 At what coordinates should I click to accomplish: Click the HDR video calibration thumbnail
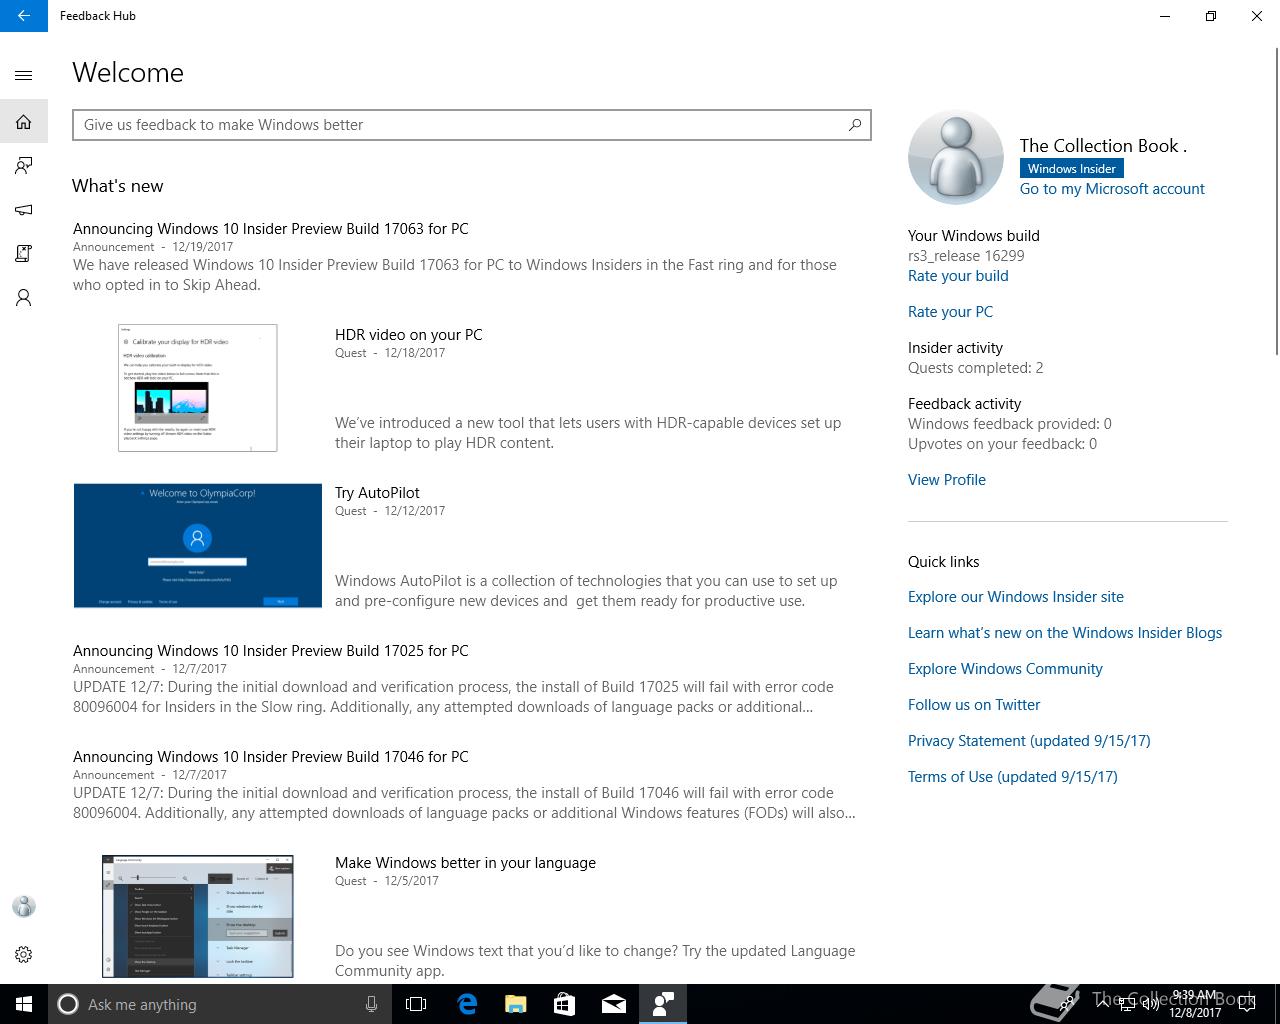[x=198, y=388]
